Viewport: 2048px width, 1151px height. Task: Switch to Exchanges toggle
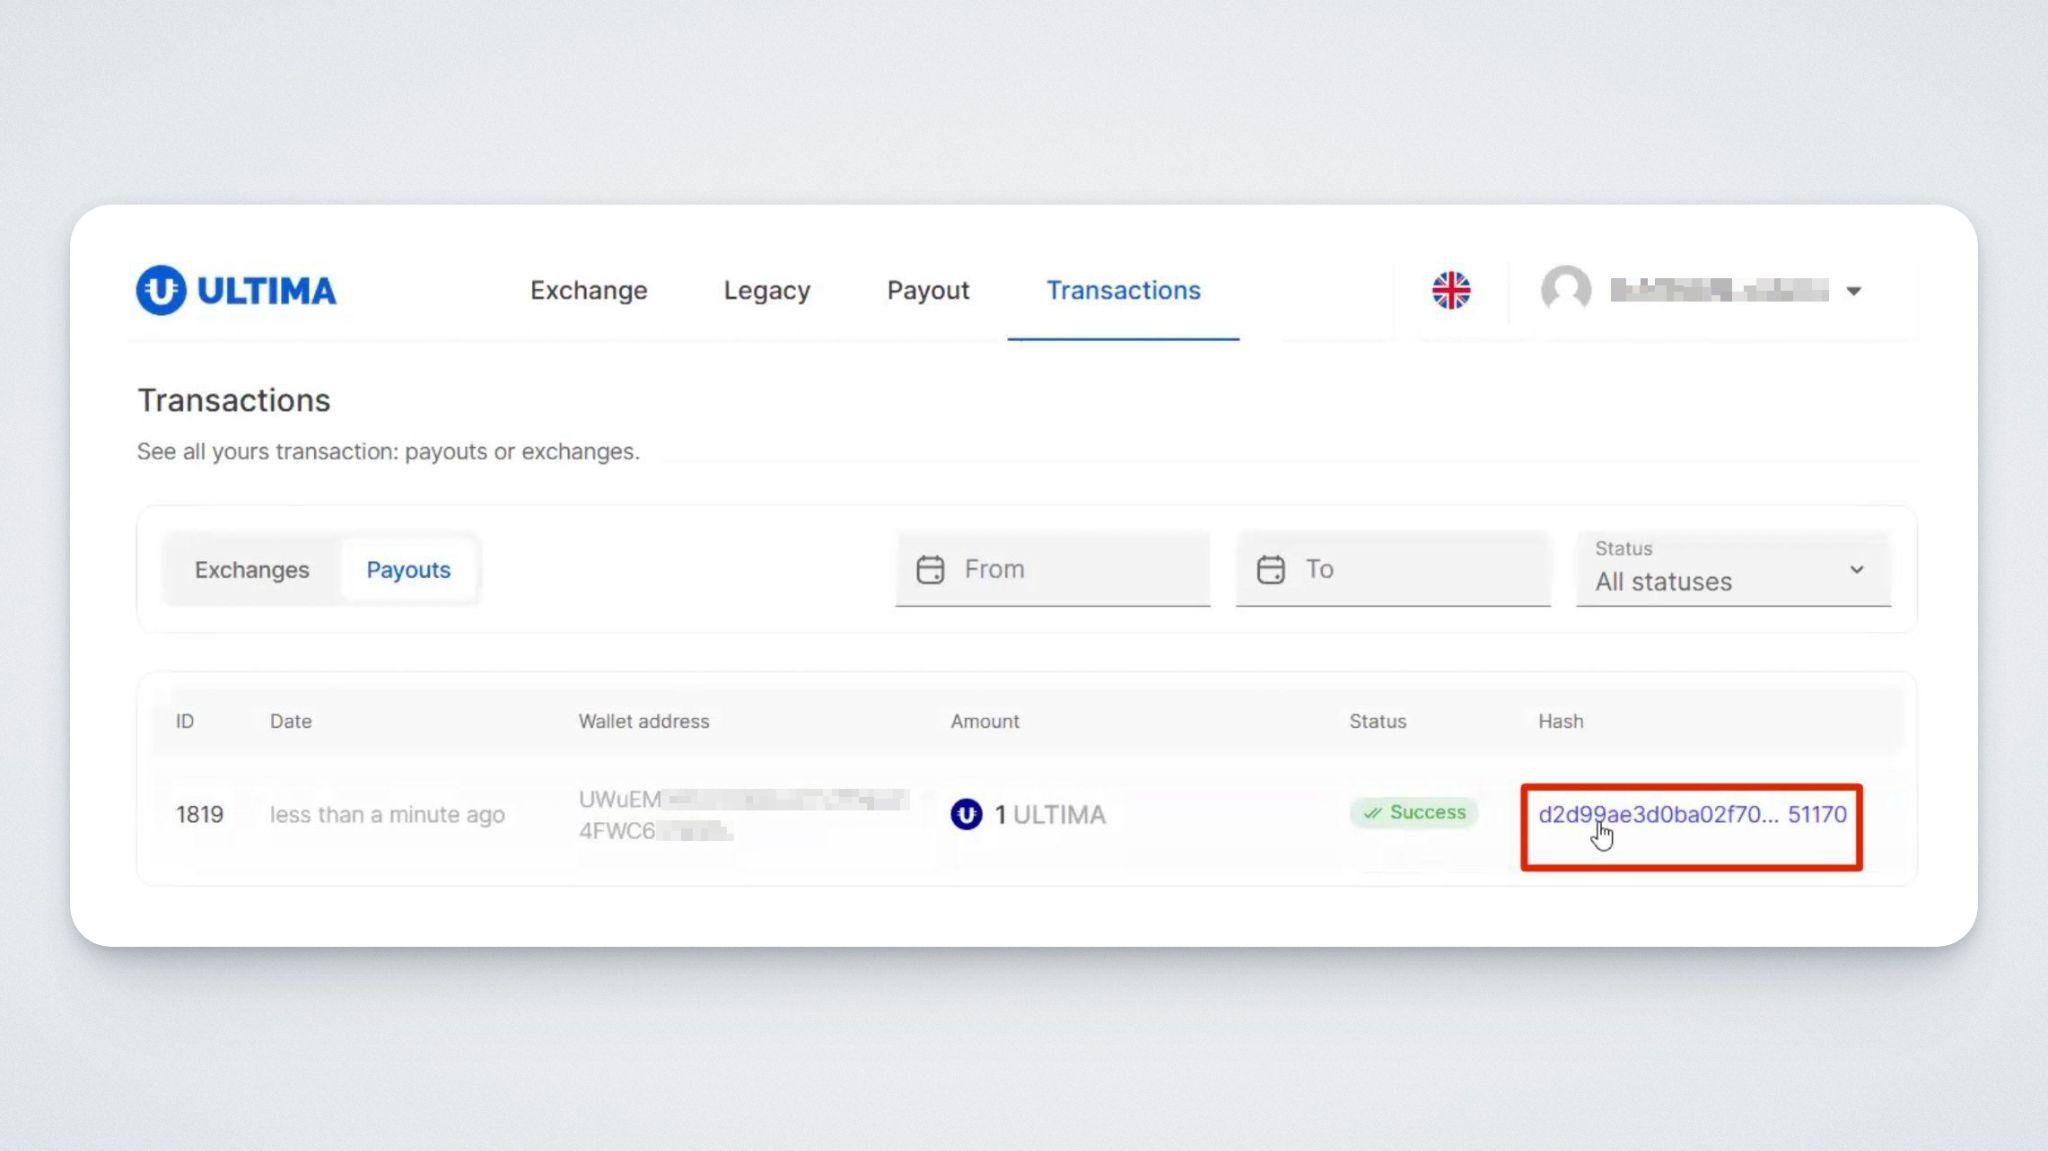coord(252,569)
